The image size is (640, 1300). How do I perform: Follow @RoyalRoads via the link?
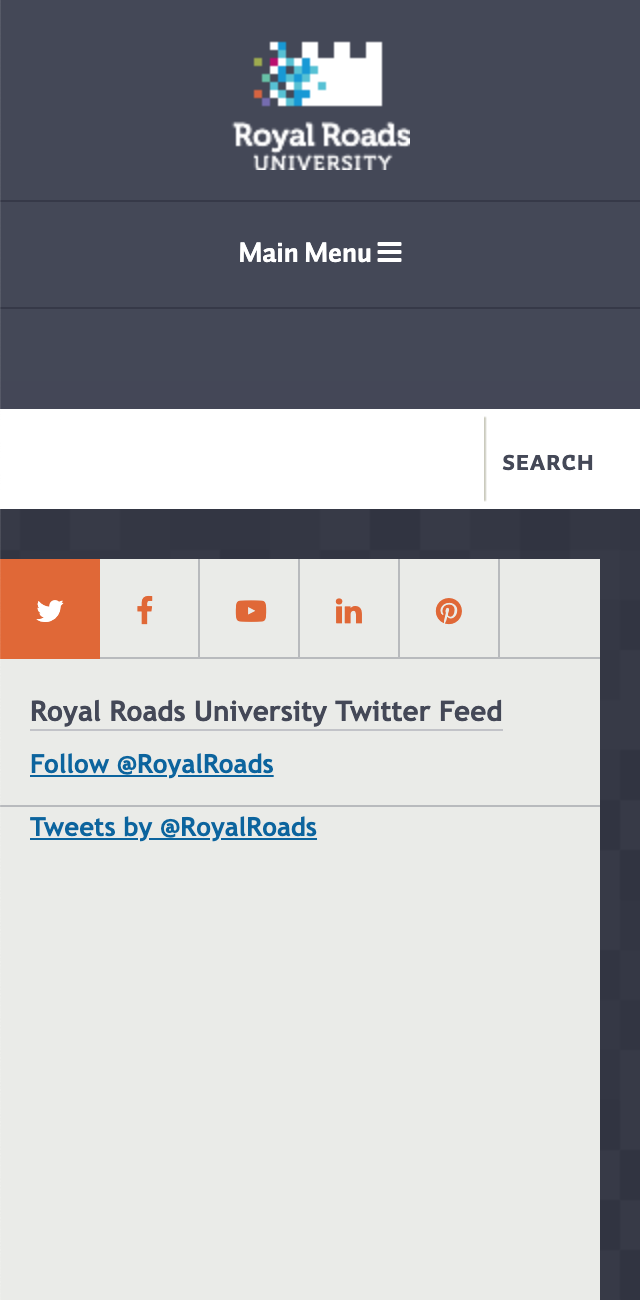point(152,764)
